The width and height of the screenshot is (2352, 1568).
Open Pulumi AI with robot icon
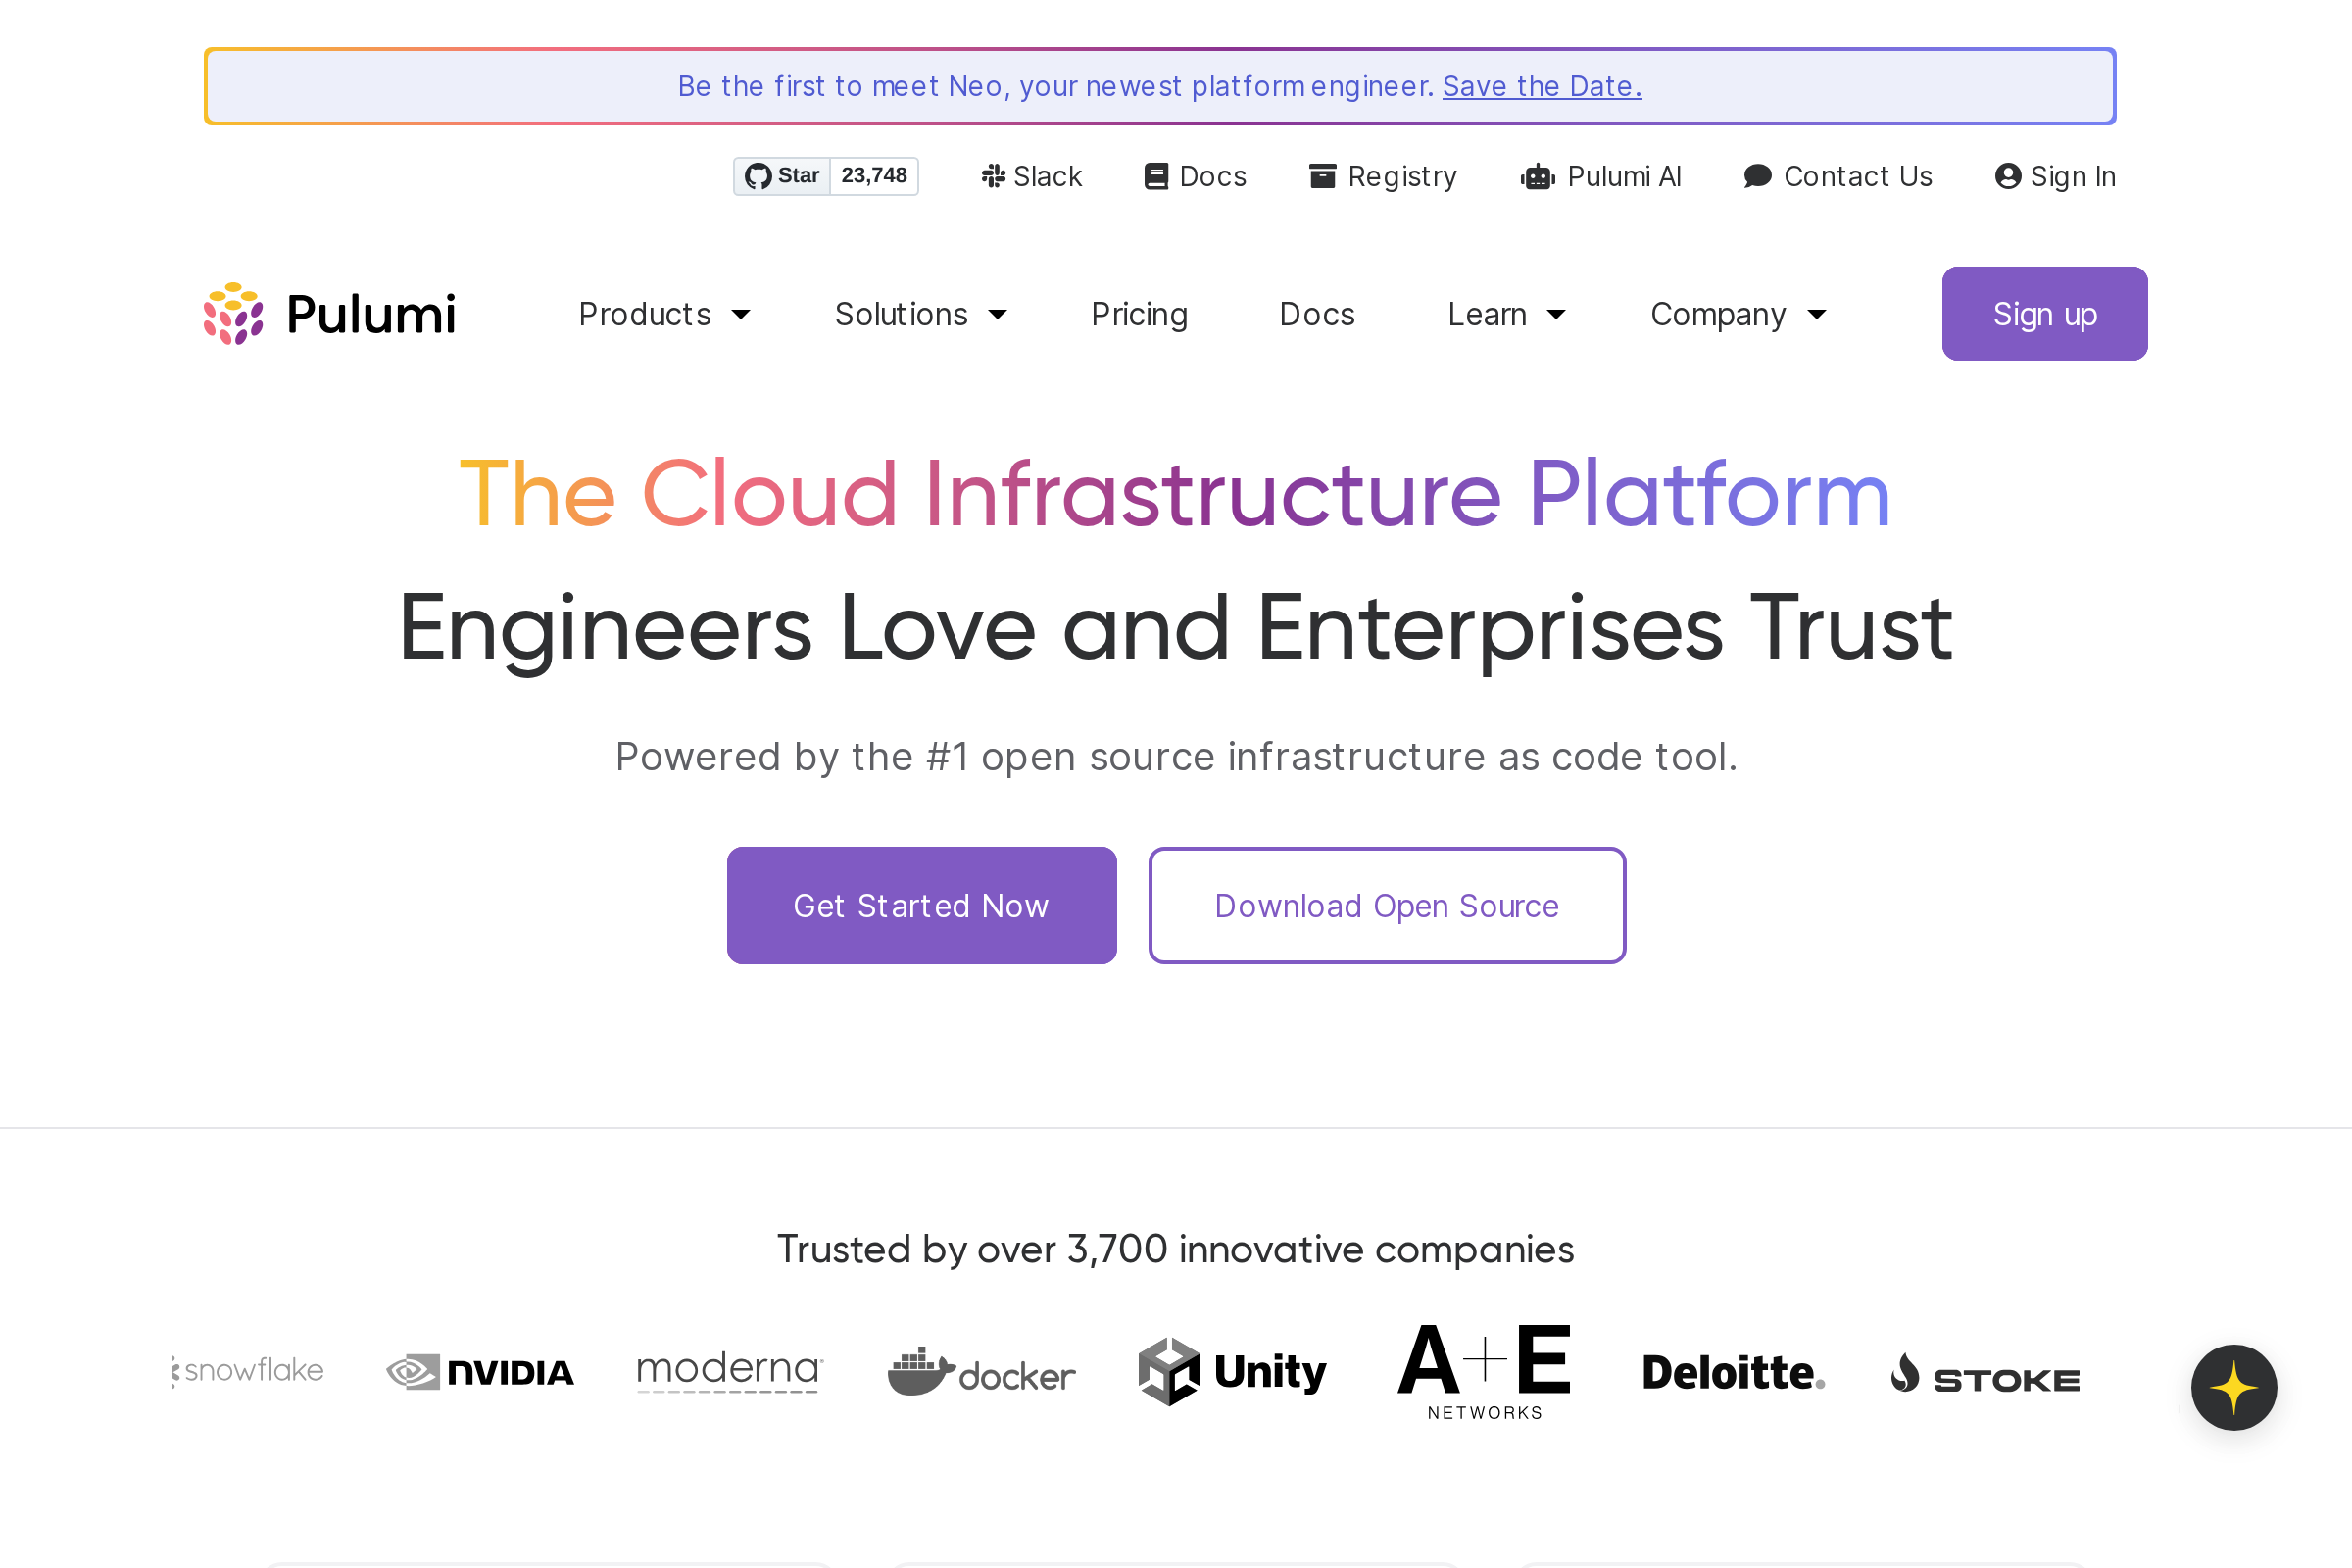pyautogui.click(x=1601, y=176)
